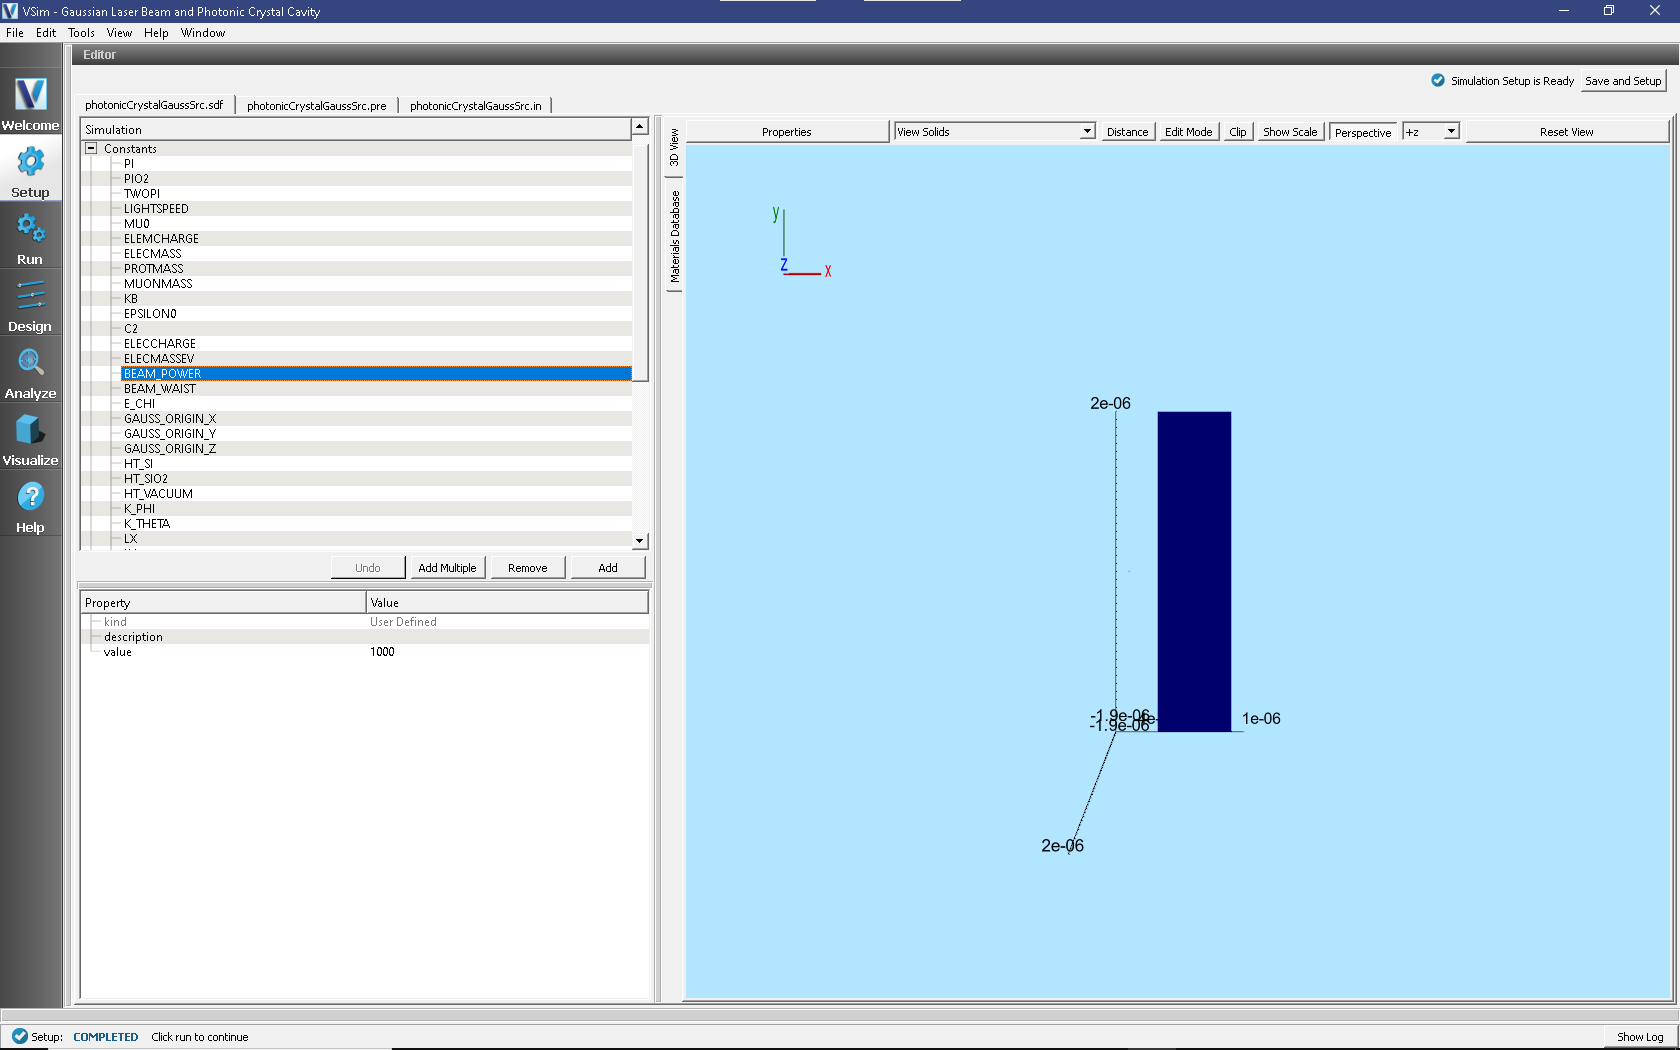
Task: Open the Help menu
Action: (156, 32)
